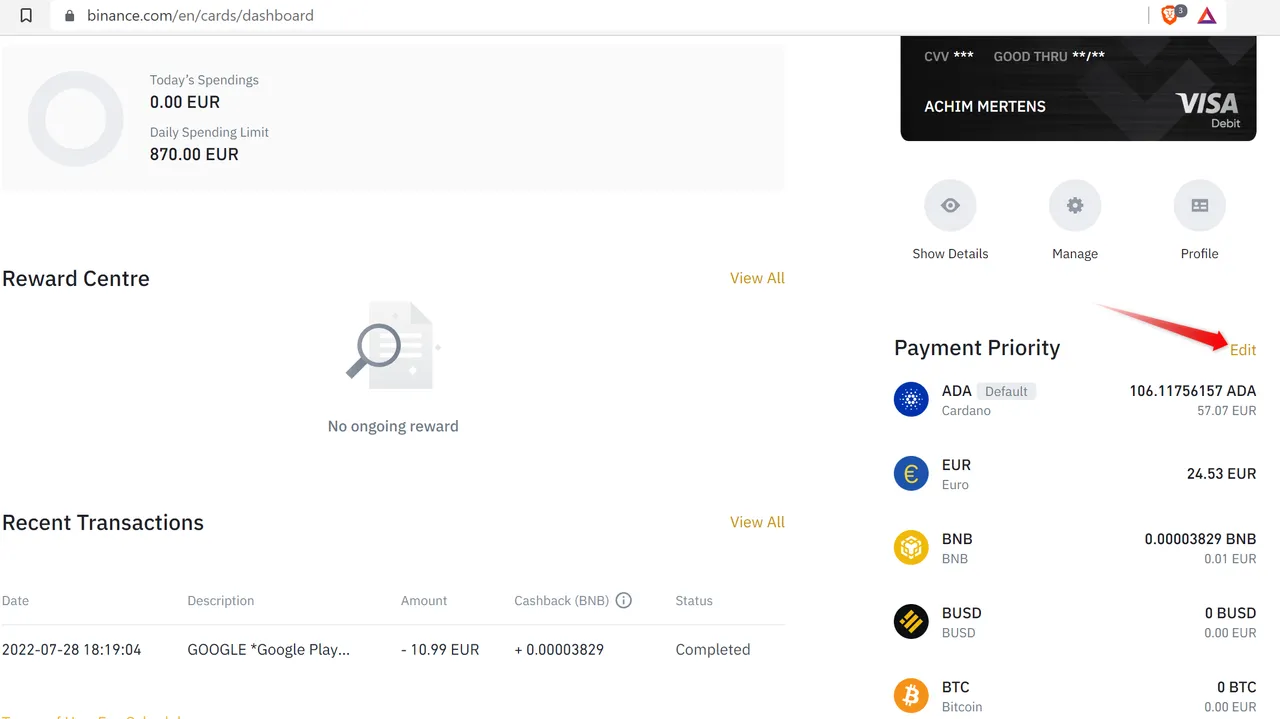Screen dimensions: 1280x719
Task: Click the browser bookmark icon
Action: (x=26, y=15)
